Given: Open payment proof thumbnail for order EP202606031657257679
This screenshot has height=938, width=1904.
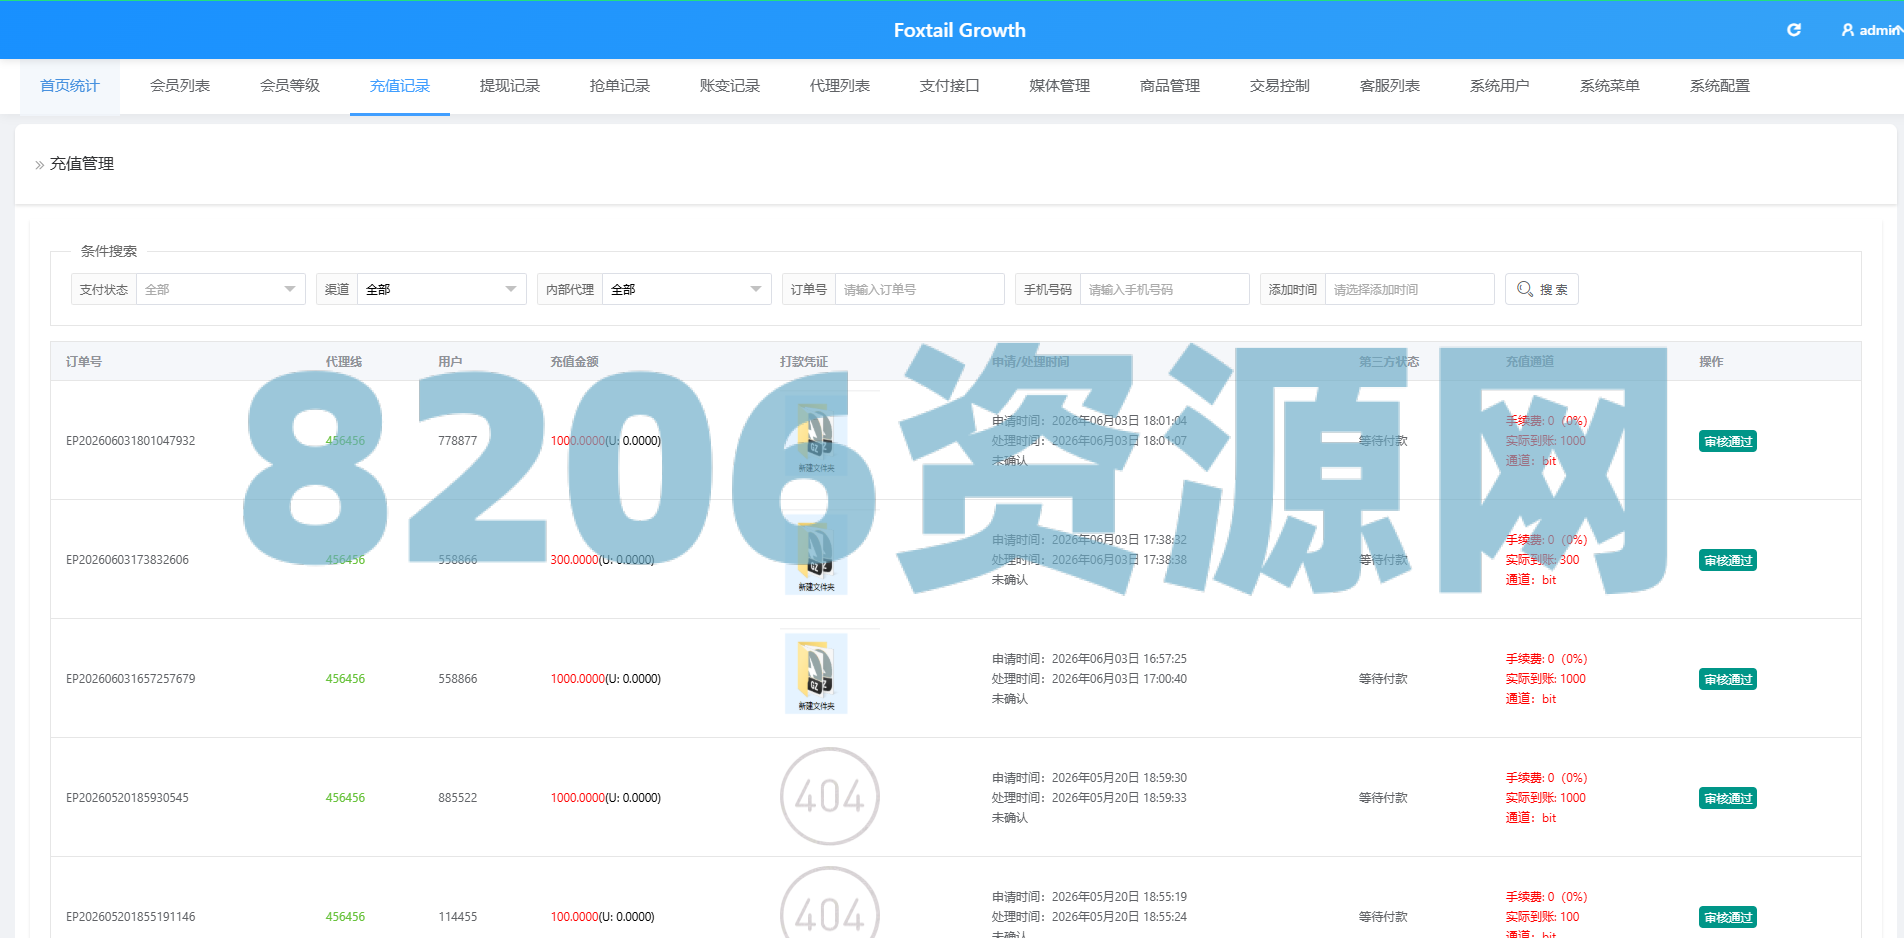Looking at the screenshot, I should click(x=816, y=673).
